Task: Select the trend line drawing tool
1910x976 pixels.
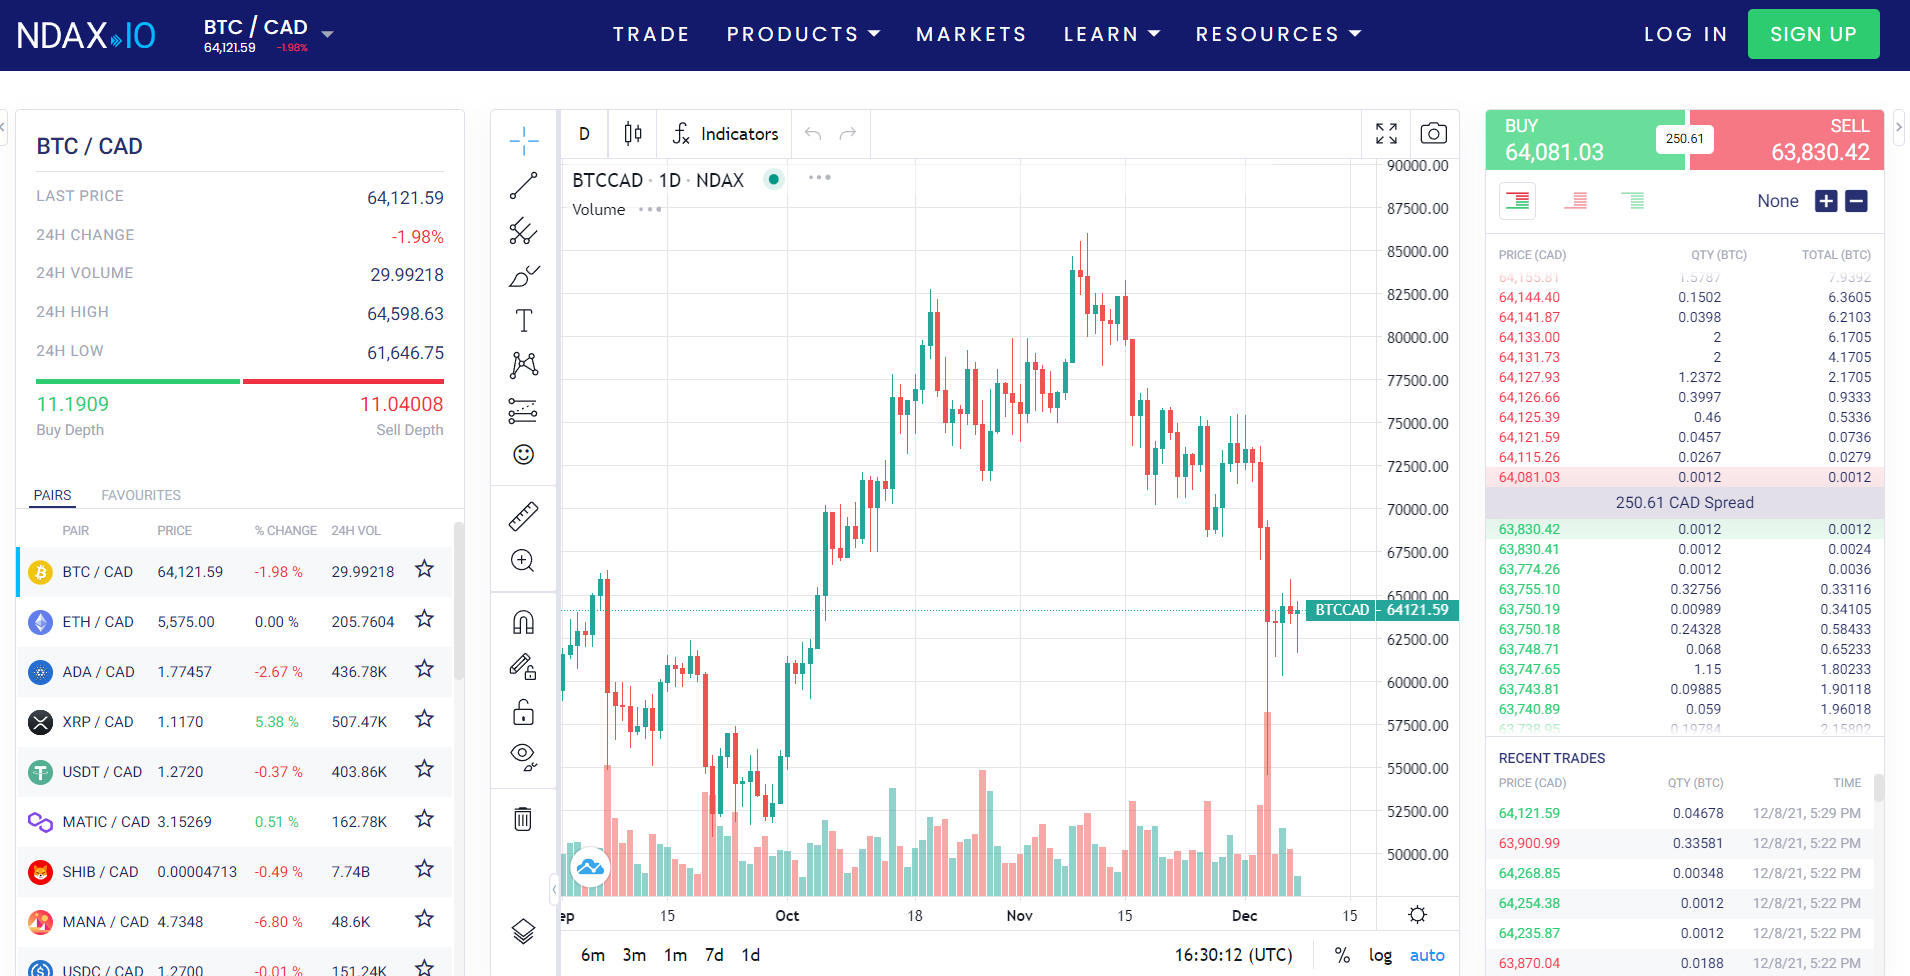Action: [523, 186]
